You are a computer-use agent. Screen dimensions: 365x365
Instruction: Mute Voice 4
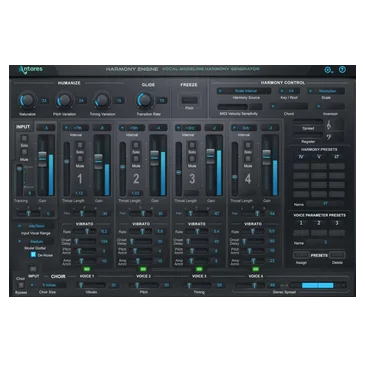[x=248, y=159]
